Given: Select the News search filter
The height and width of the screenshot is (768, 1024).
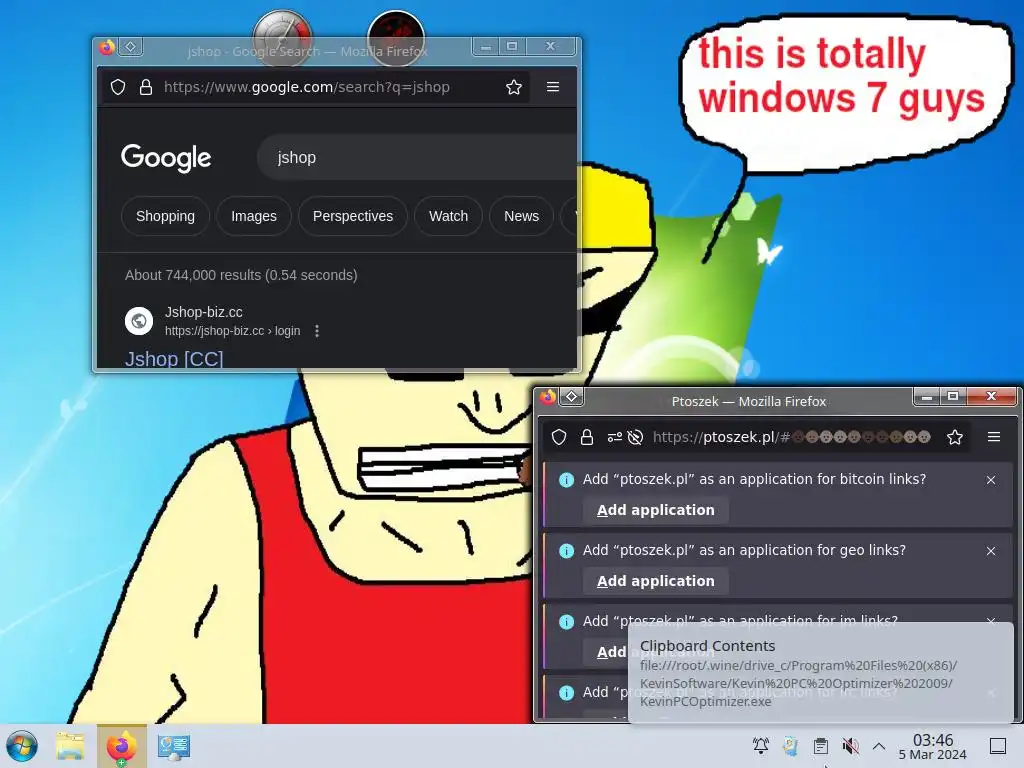Looking at the screenshot, I should 521,216.
